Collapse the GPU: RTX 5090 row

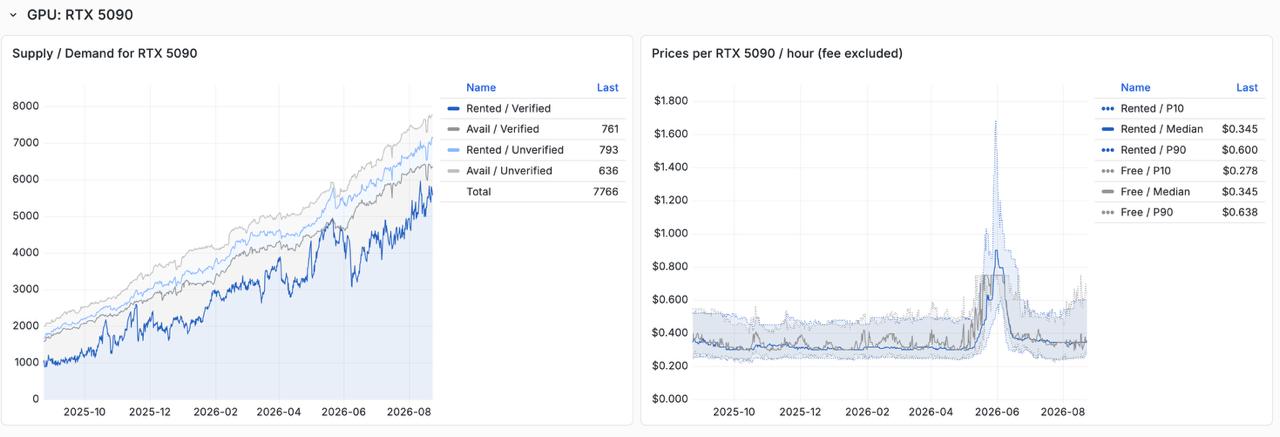13,15
